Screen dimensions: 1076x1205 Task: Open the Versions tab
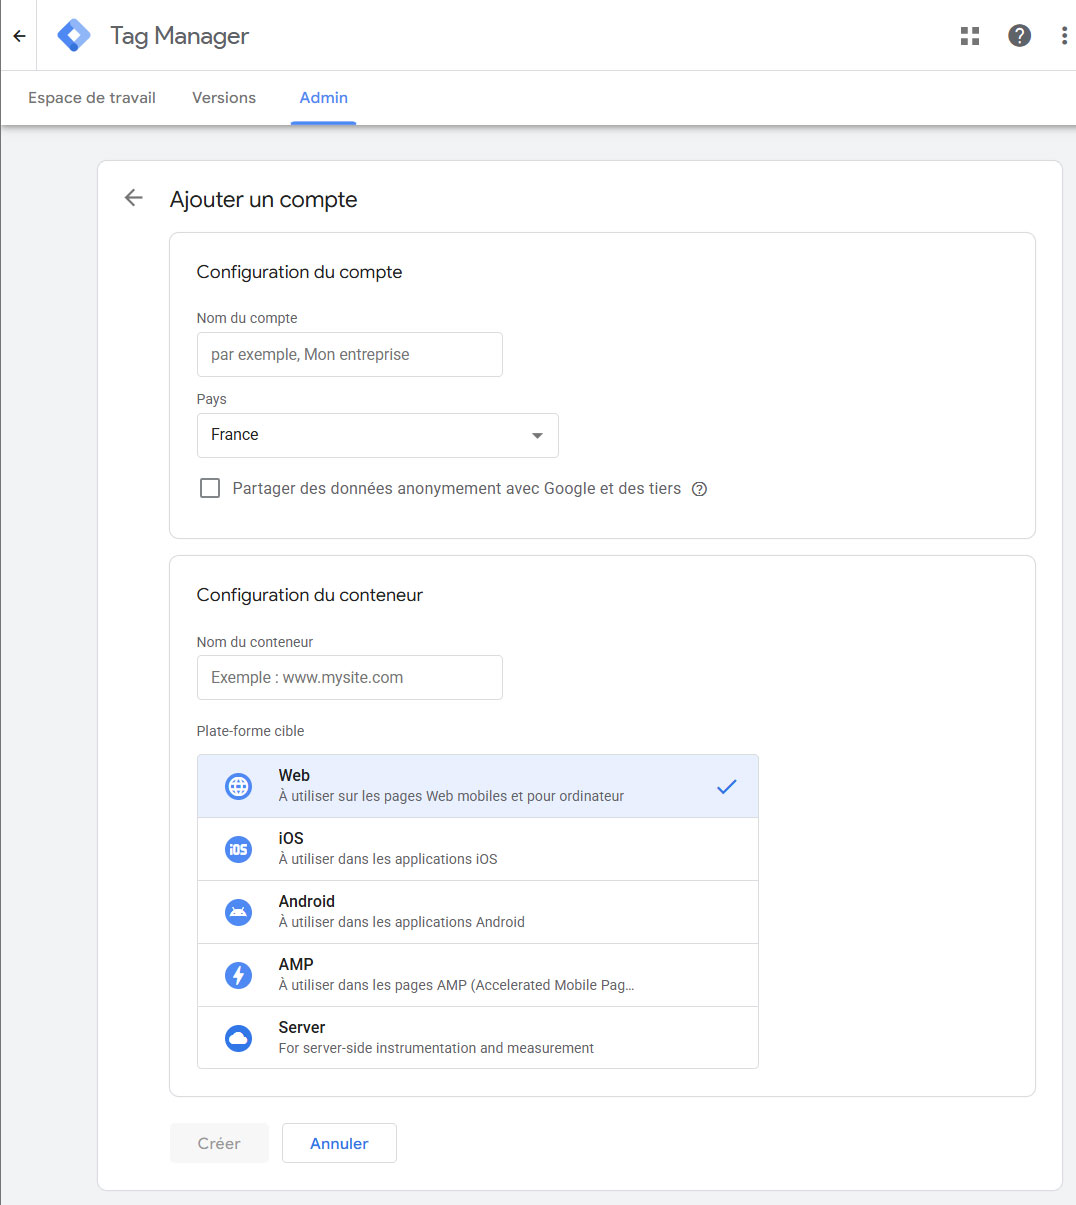224,98
